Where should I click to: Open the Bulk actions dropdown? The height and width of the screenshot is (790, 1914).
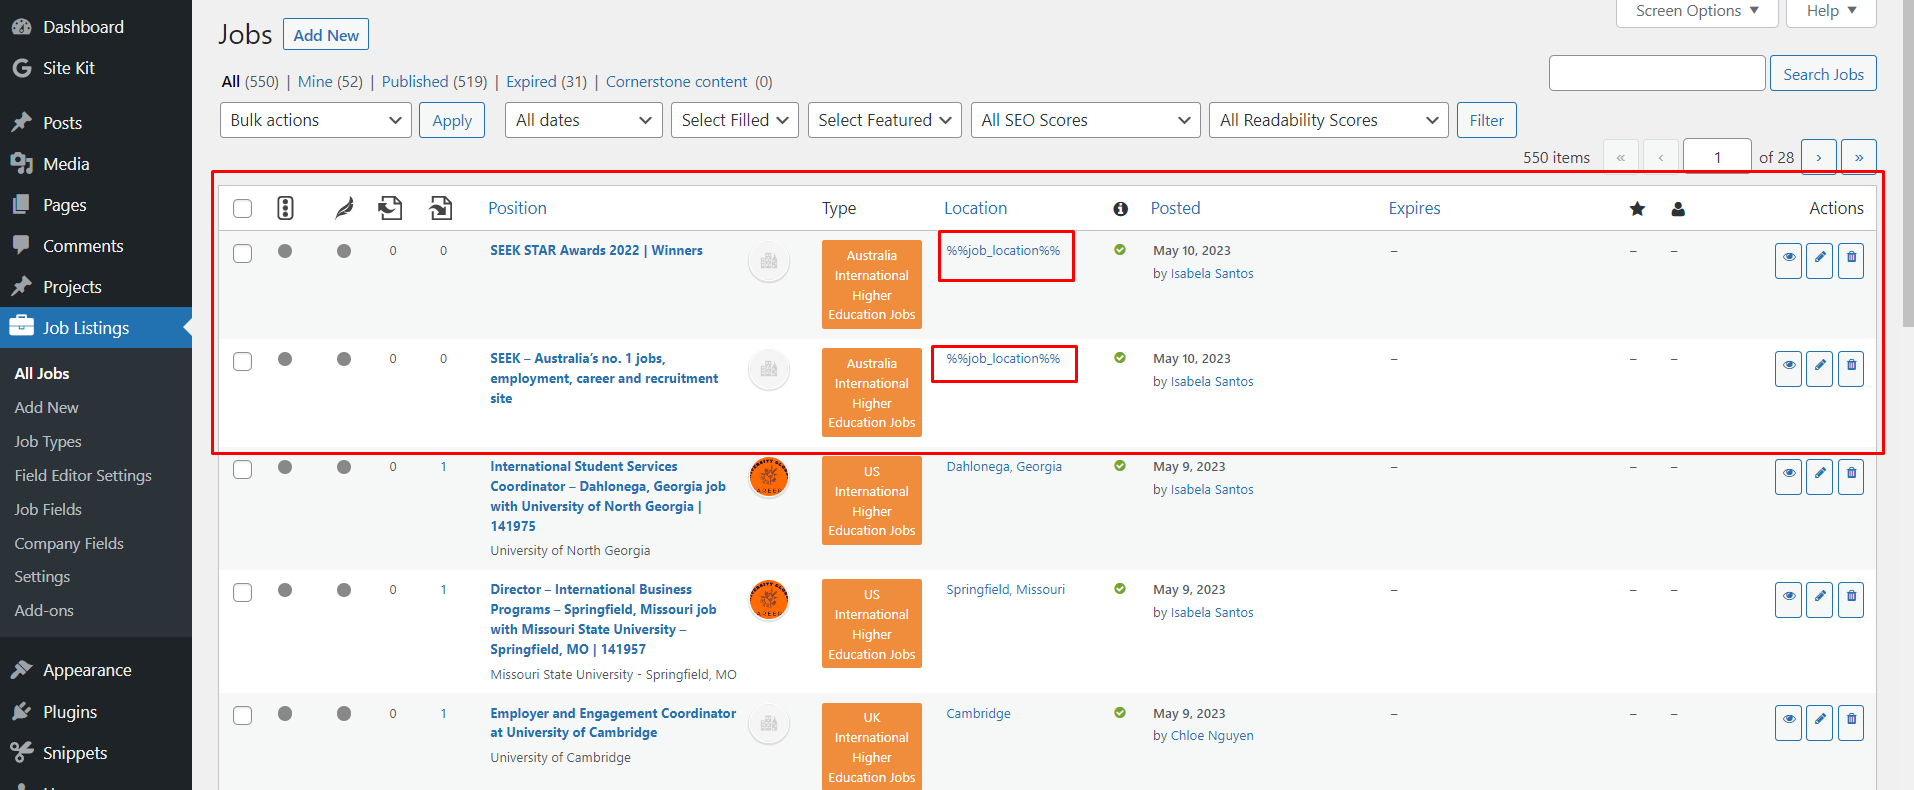315,120
